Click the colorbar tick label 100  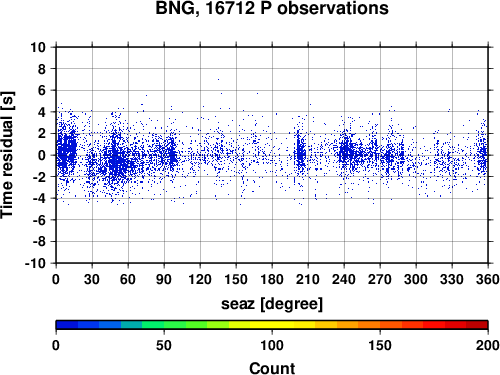coord(272,345)
